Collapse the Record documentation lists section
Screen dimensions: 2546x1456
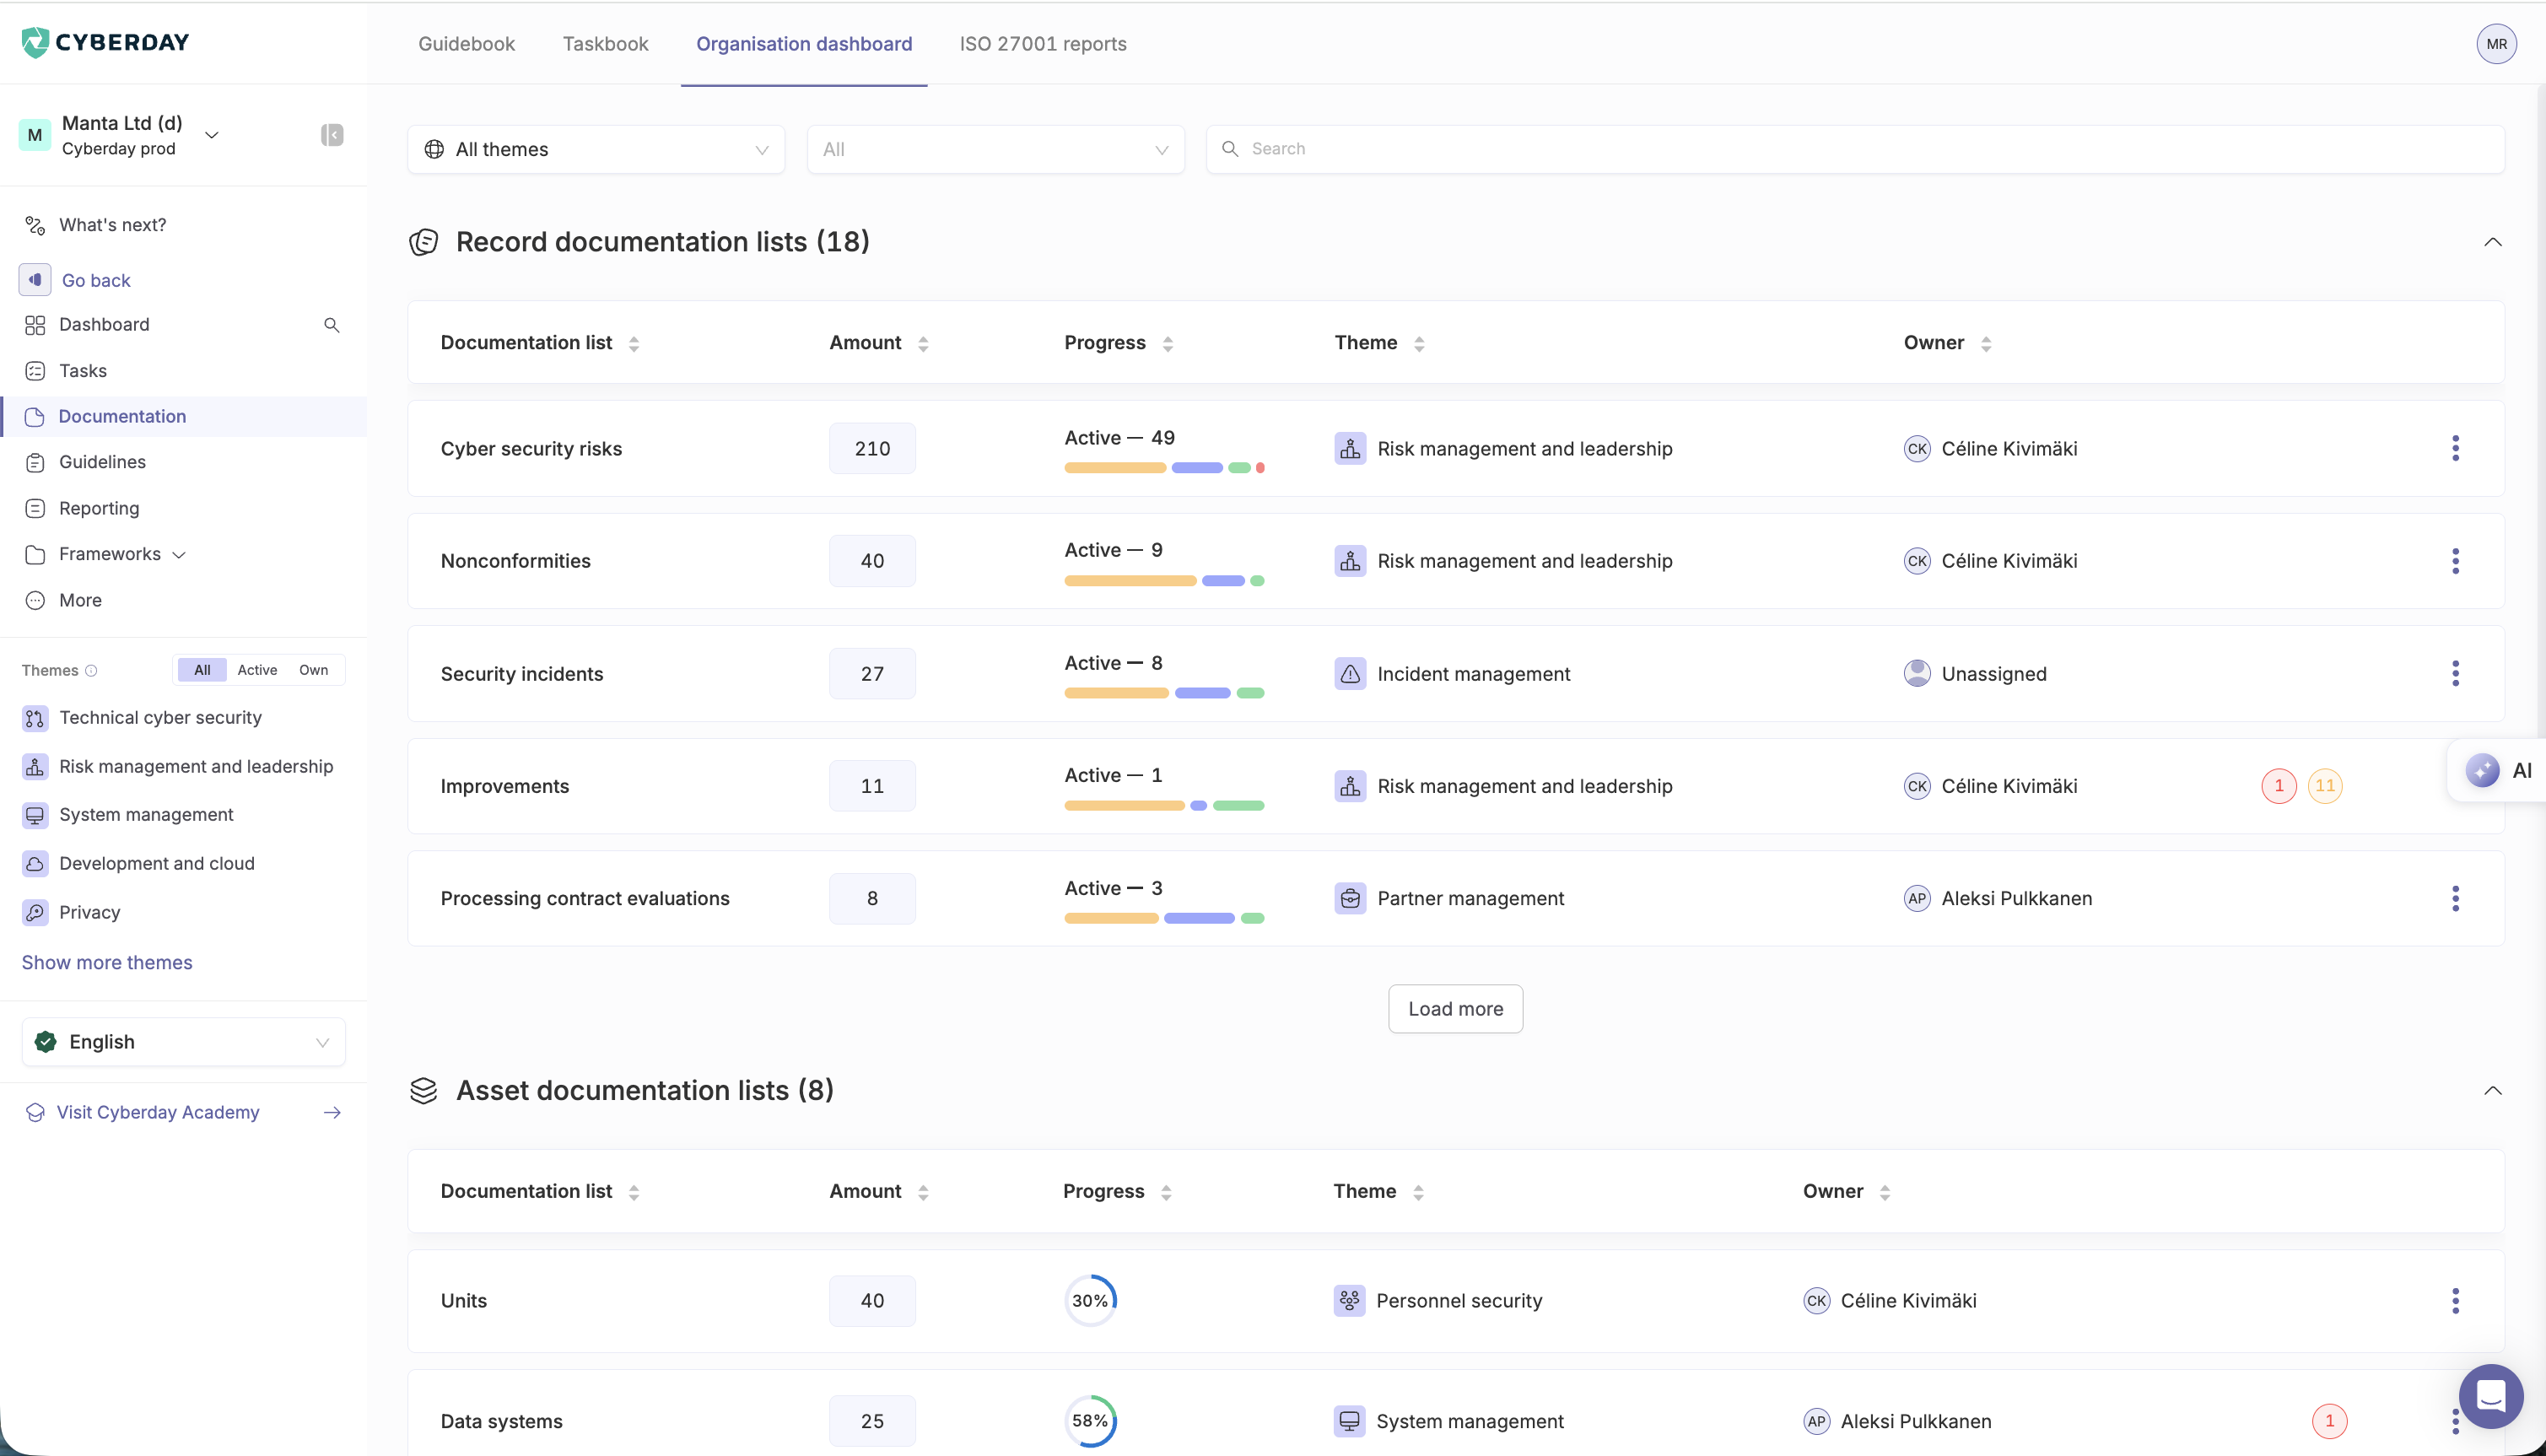(2492, 242)
